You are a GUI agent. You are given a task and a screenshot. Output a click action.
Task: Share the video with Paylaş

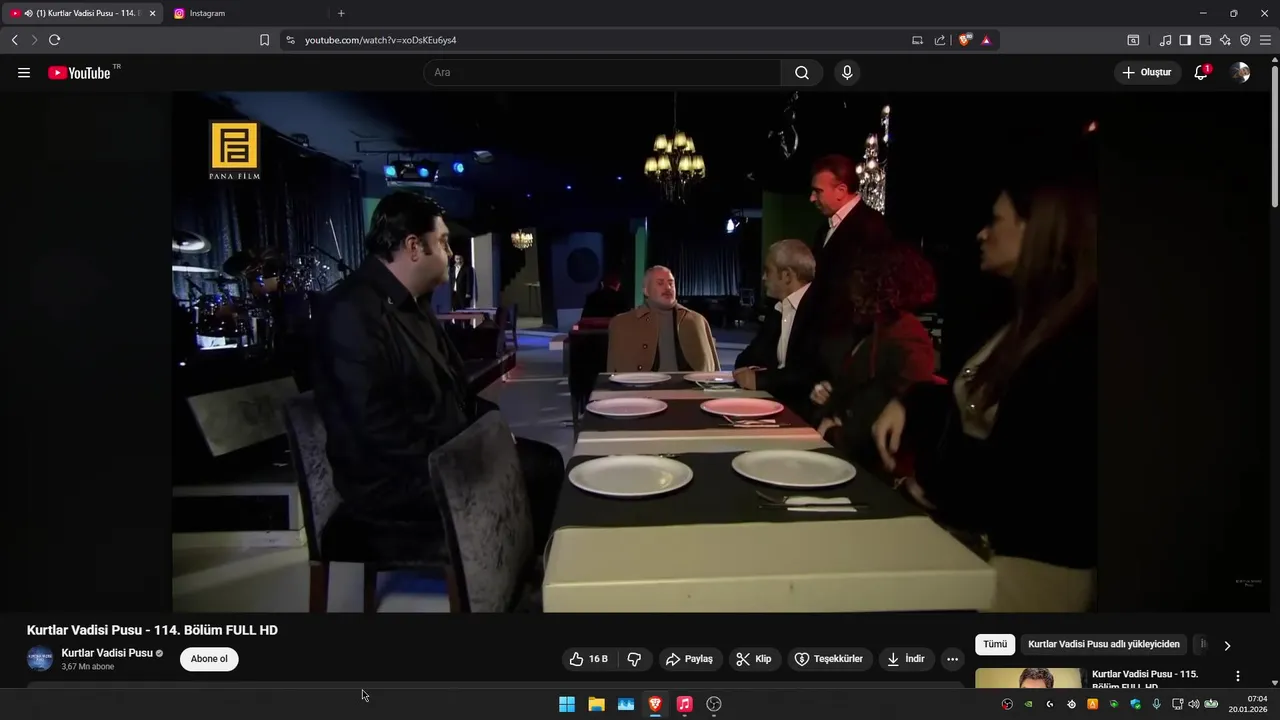[x=689, y=659]
